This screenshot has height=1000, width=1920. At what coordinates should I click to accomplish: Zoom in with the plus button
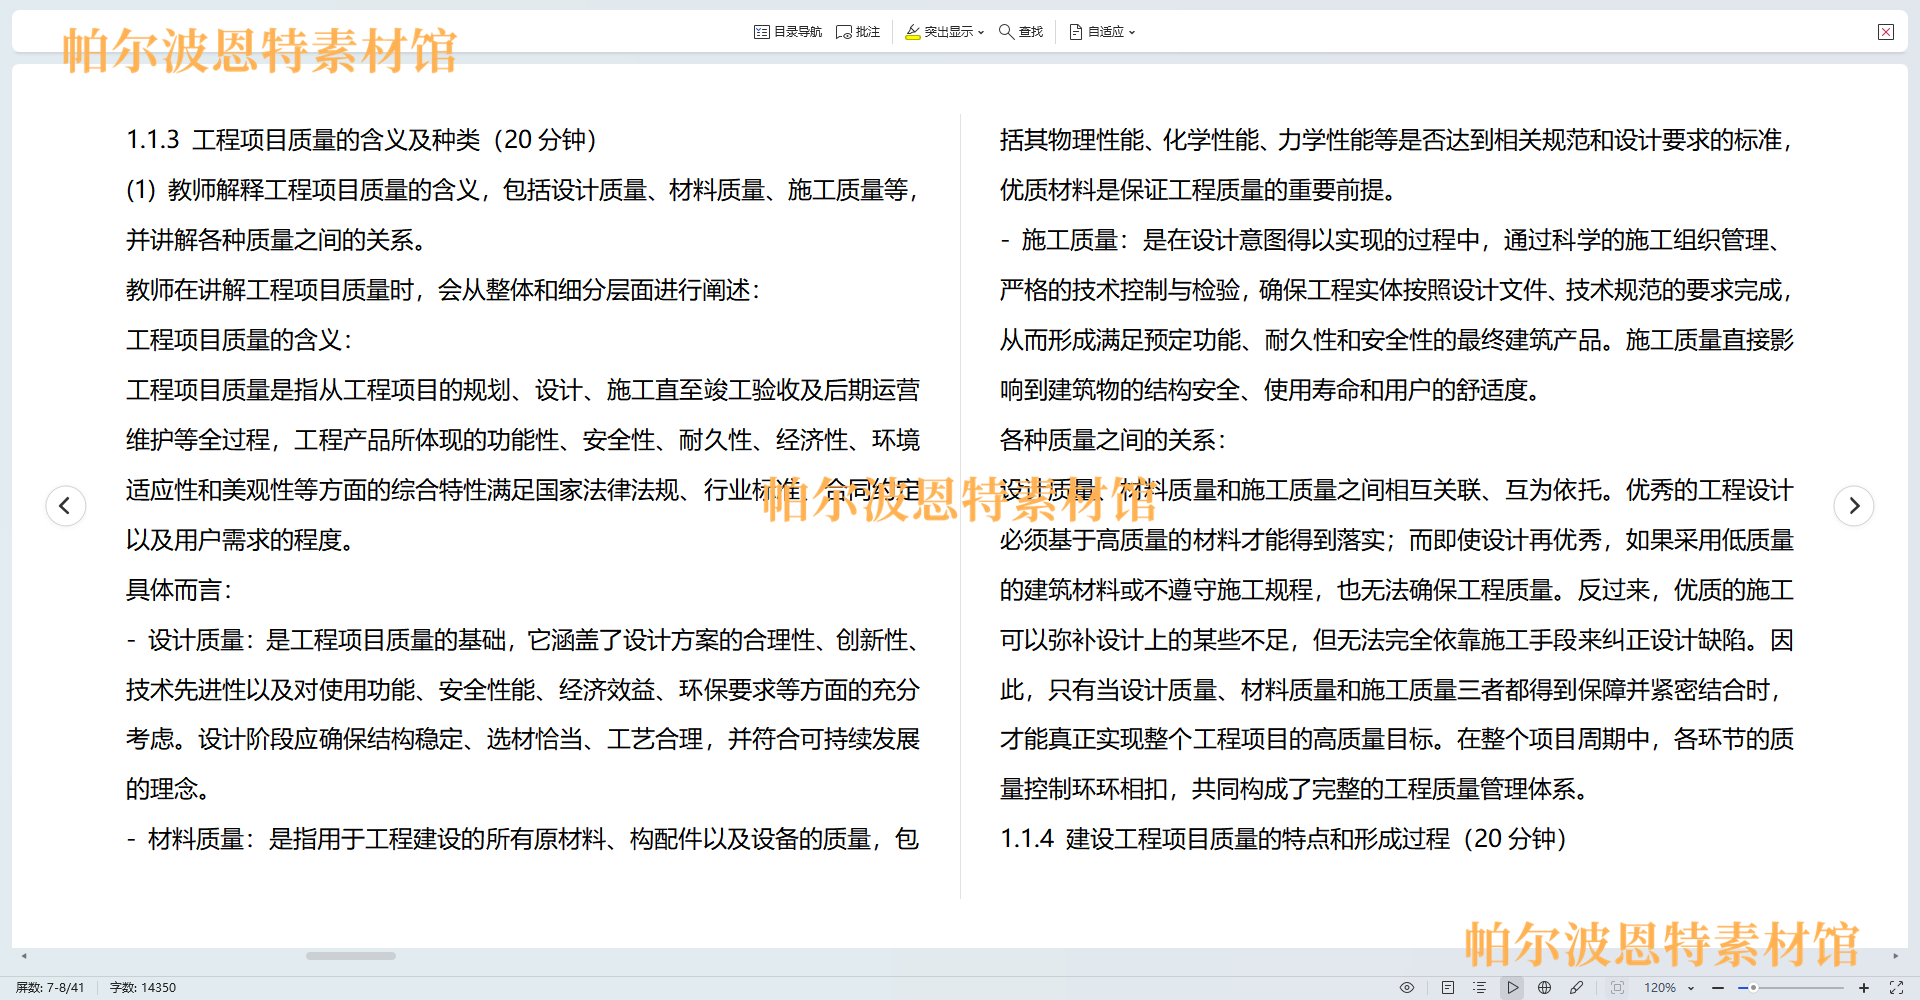[1864, 988]
